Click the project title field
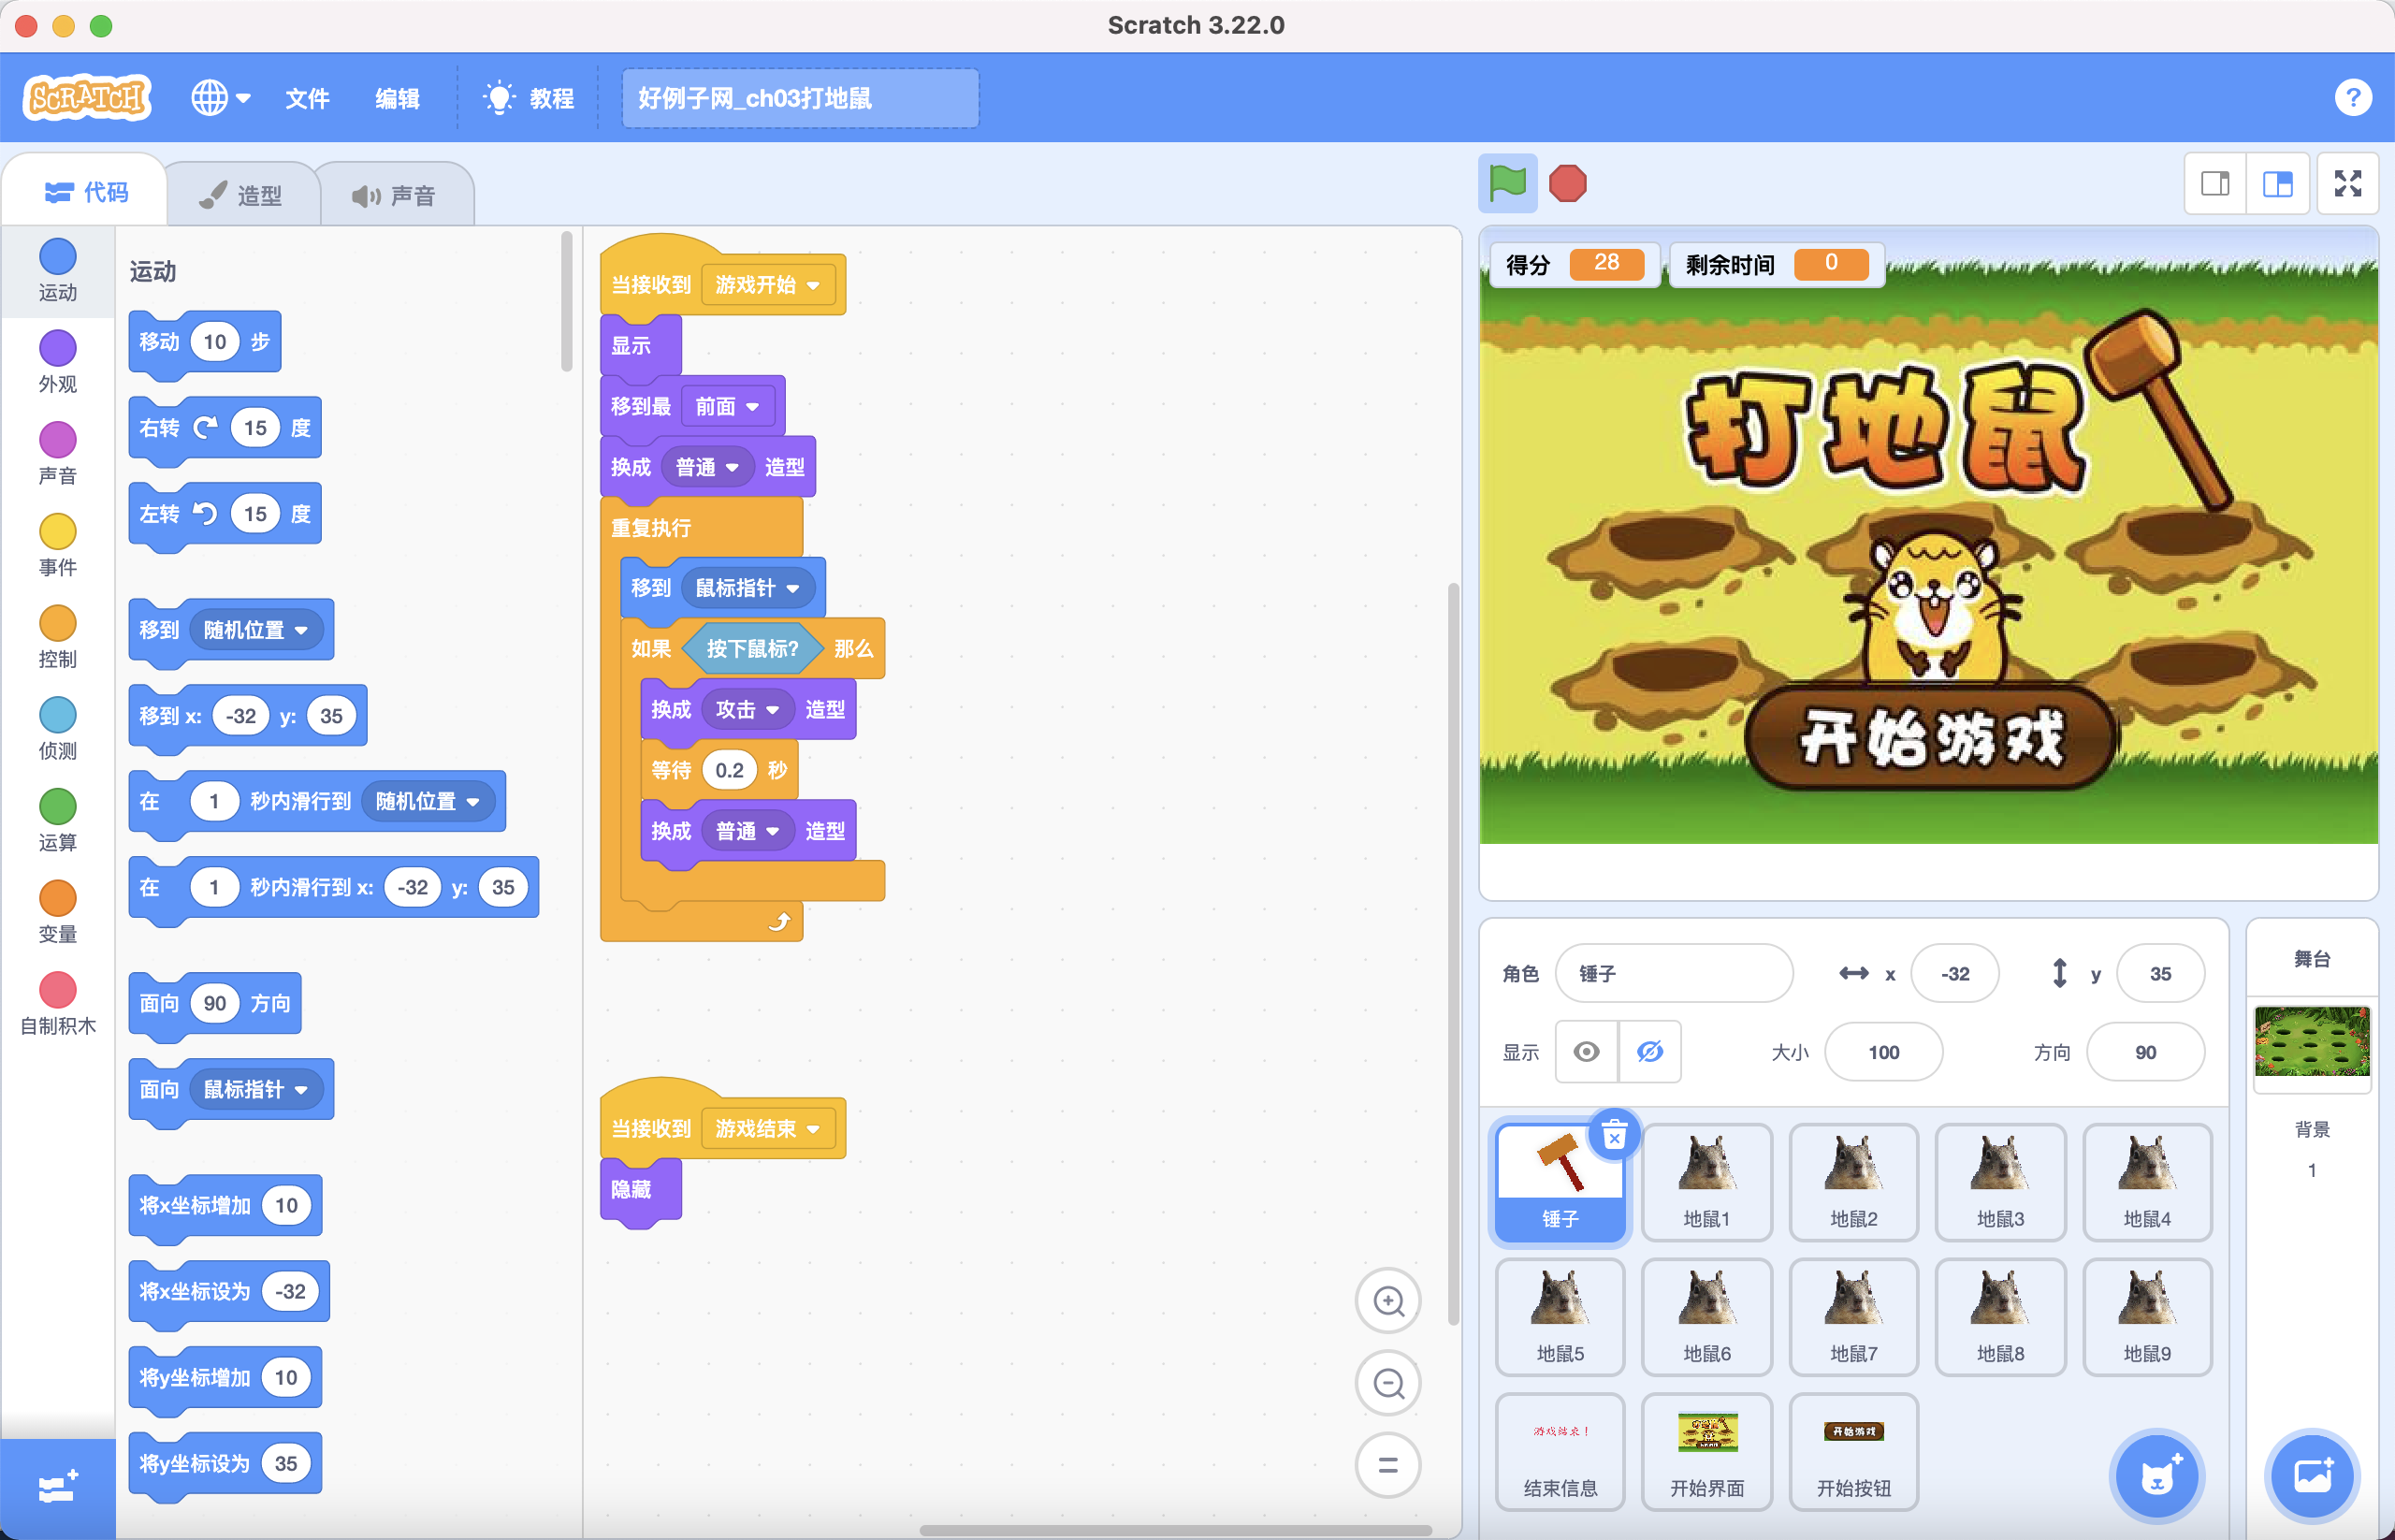2395x1540 pixels. 800,98
